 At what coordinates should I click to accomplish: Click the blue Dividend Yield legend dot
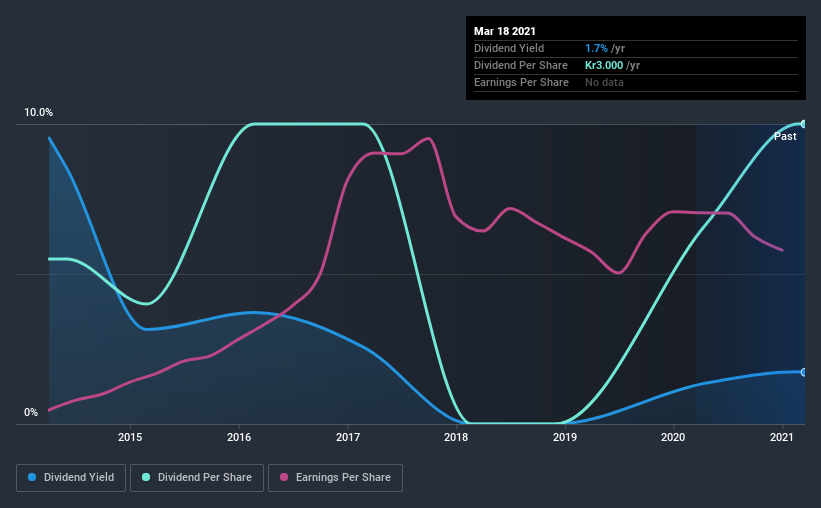coord(32,477)
